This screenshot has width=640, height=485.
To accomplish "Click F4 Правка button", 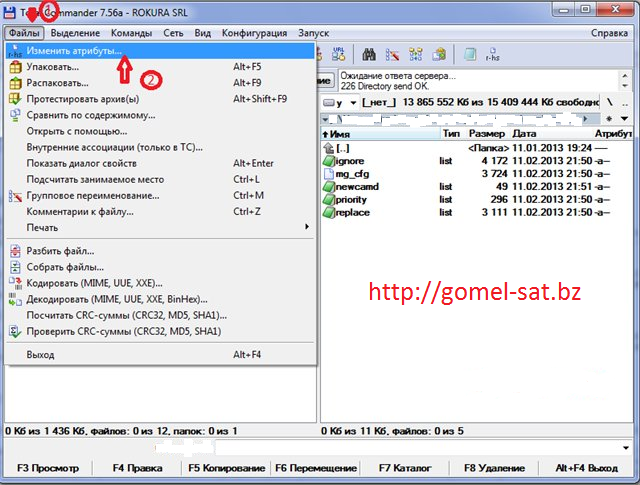I will pos(137,468).
